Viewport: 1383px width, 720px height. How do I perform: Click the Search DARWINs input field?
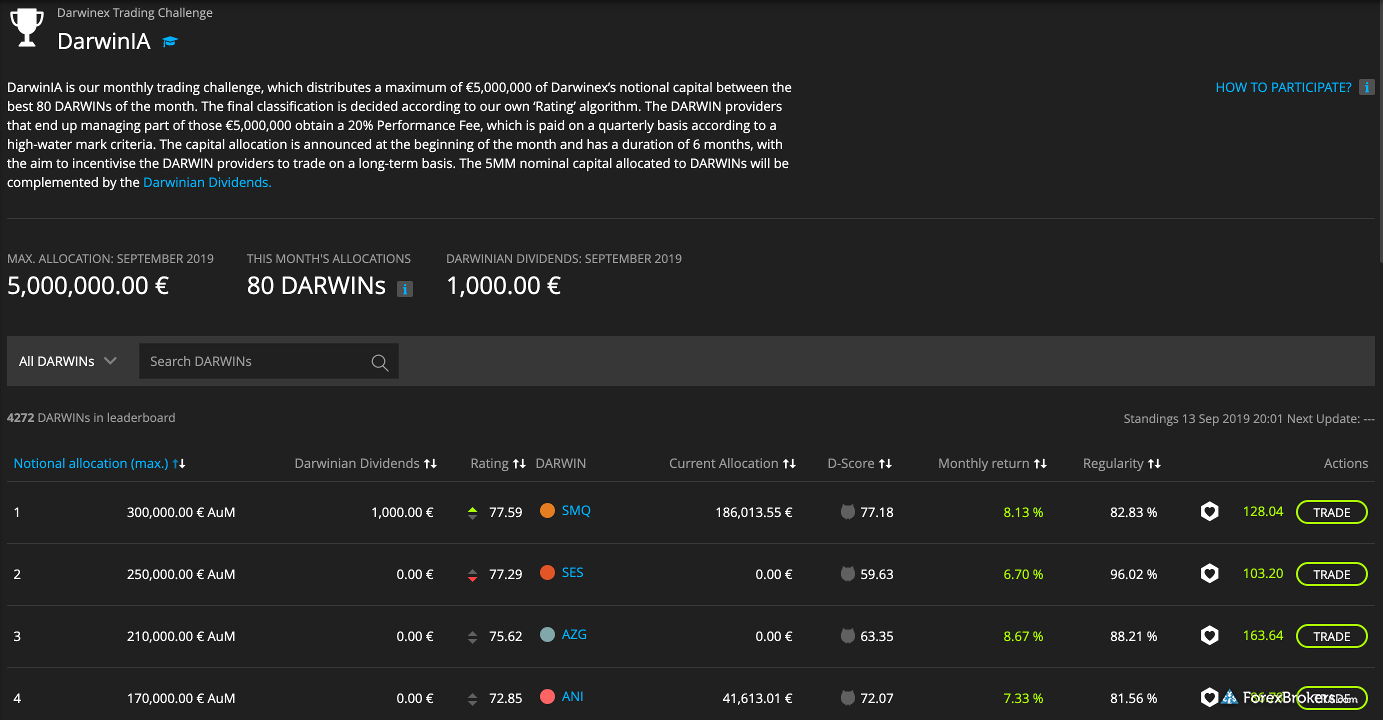(268, 361)
